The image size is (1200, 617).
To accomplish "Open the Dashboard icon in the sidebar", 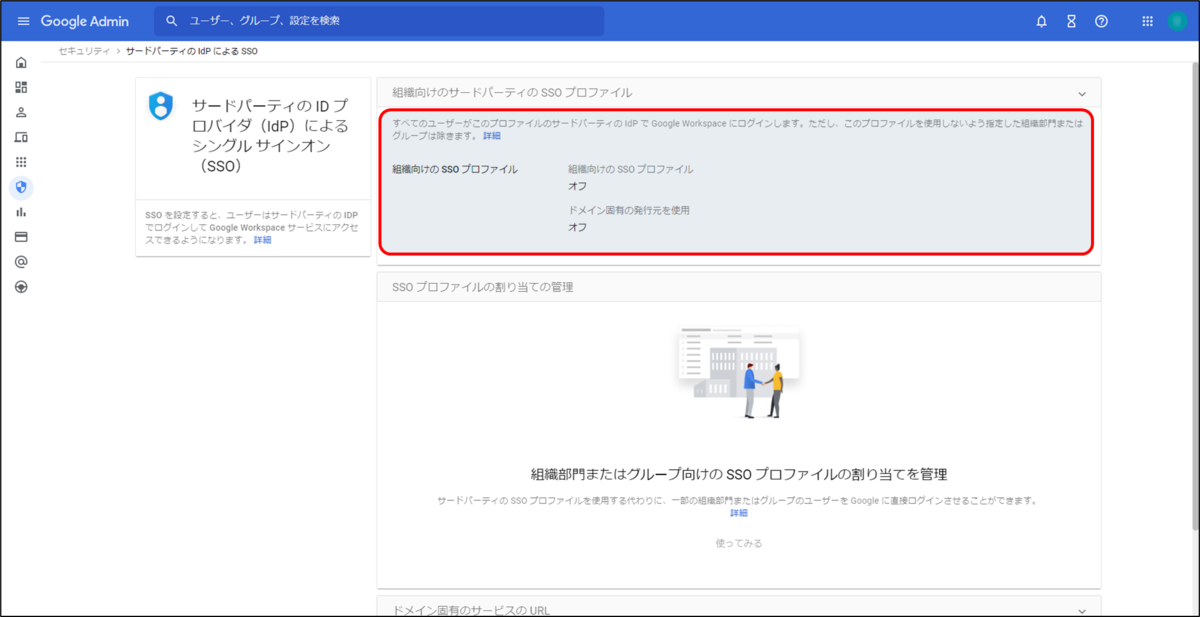I will [23, 87].
